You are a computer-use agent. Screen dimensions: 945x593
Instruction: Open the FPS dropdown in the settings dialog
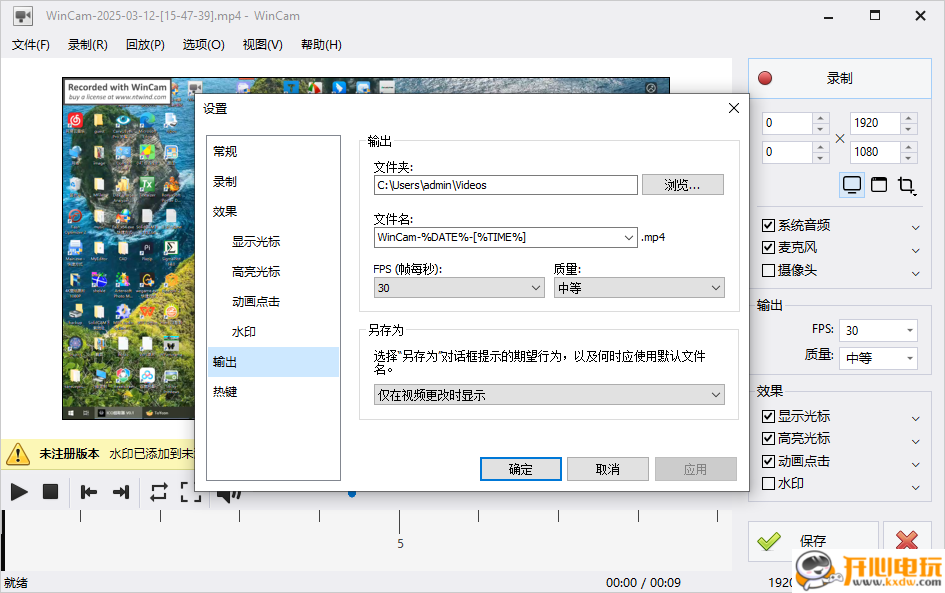[458, 287]
